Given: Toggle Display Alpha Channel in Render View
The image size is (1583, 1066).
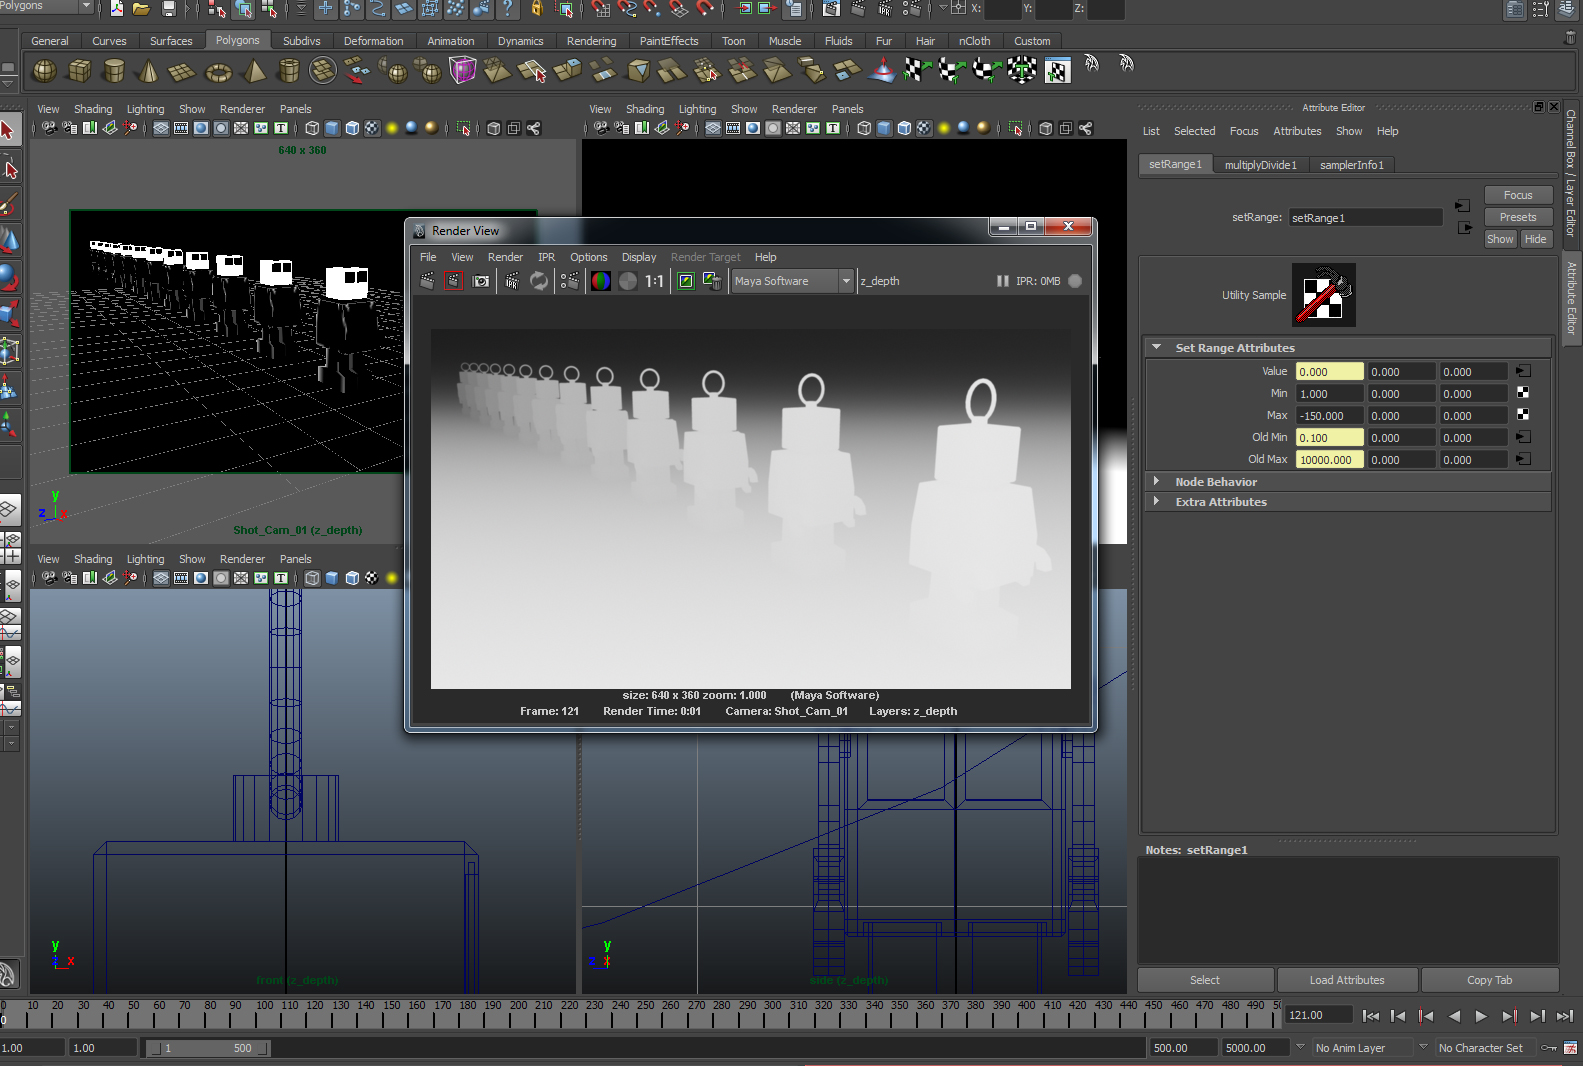Looking at the screenshot, I should 627,281.
